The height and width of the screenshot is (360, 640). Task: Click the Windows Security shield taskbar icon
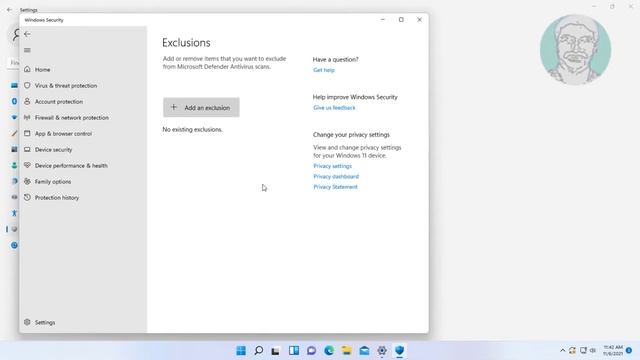(400, 350)
